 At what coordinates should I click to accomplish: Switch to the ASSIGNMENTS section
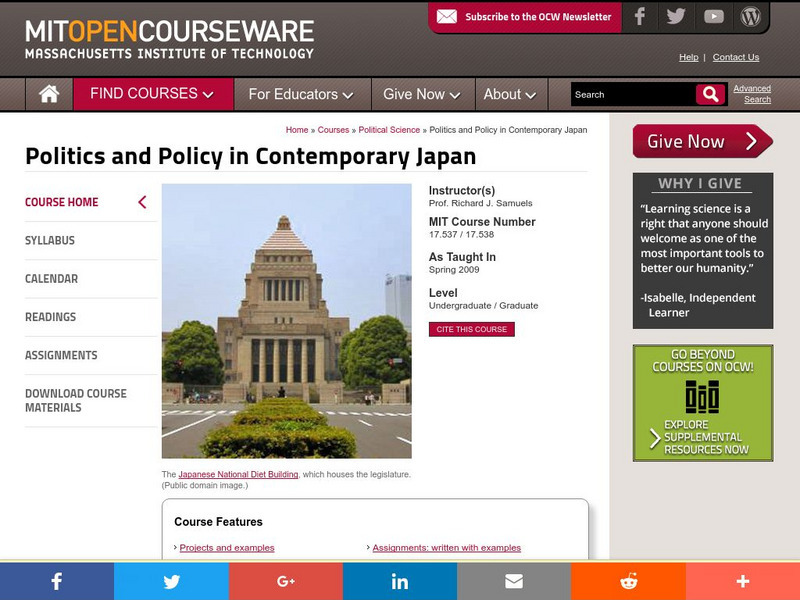click(x=60, y=355)
